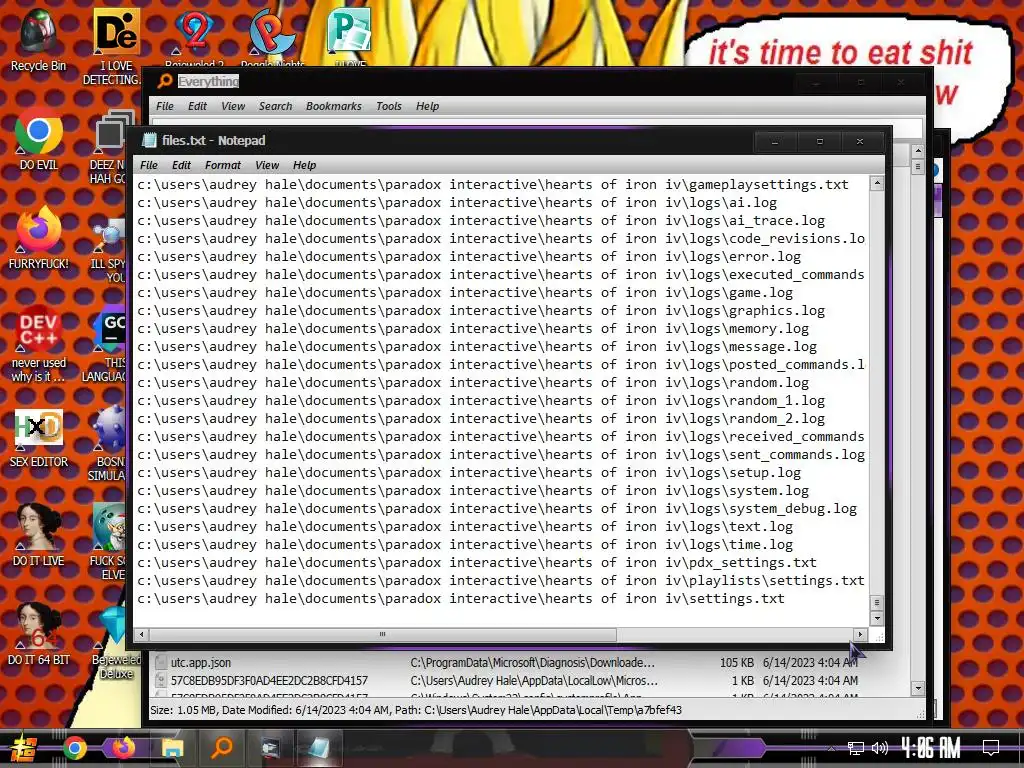1024x768 pixels.
Task: Launch Firefox from the taskbar
Action: click(x=123, y=748)
